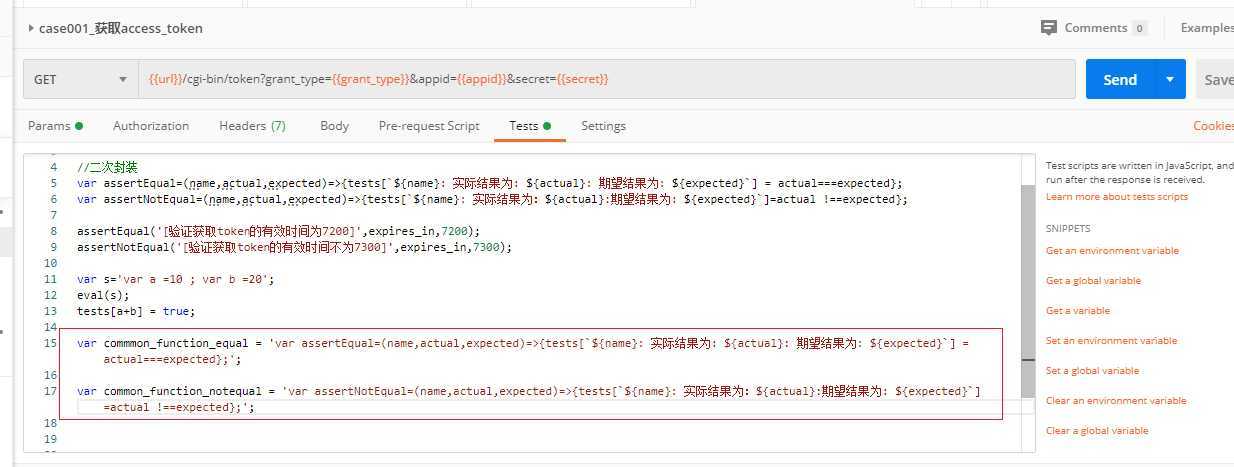This screenshot has width=1234, height=467.
Task: Click the SNIPPETS heading
Action: pos(1068,229)
